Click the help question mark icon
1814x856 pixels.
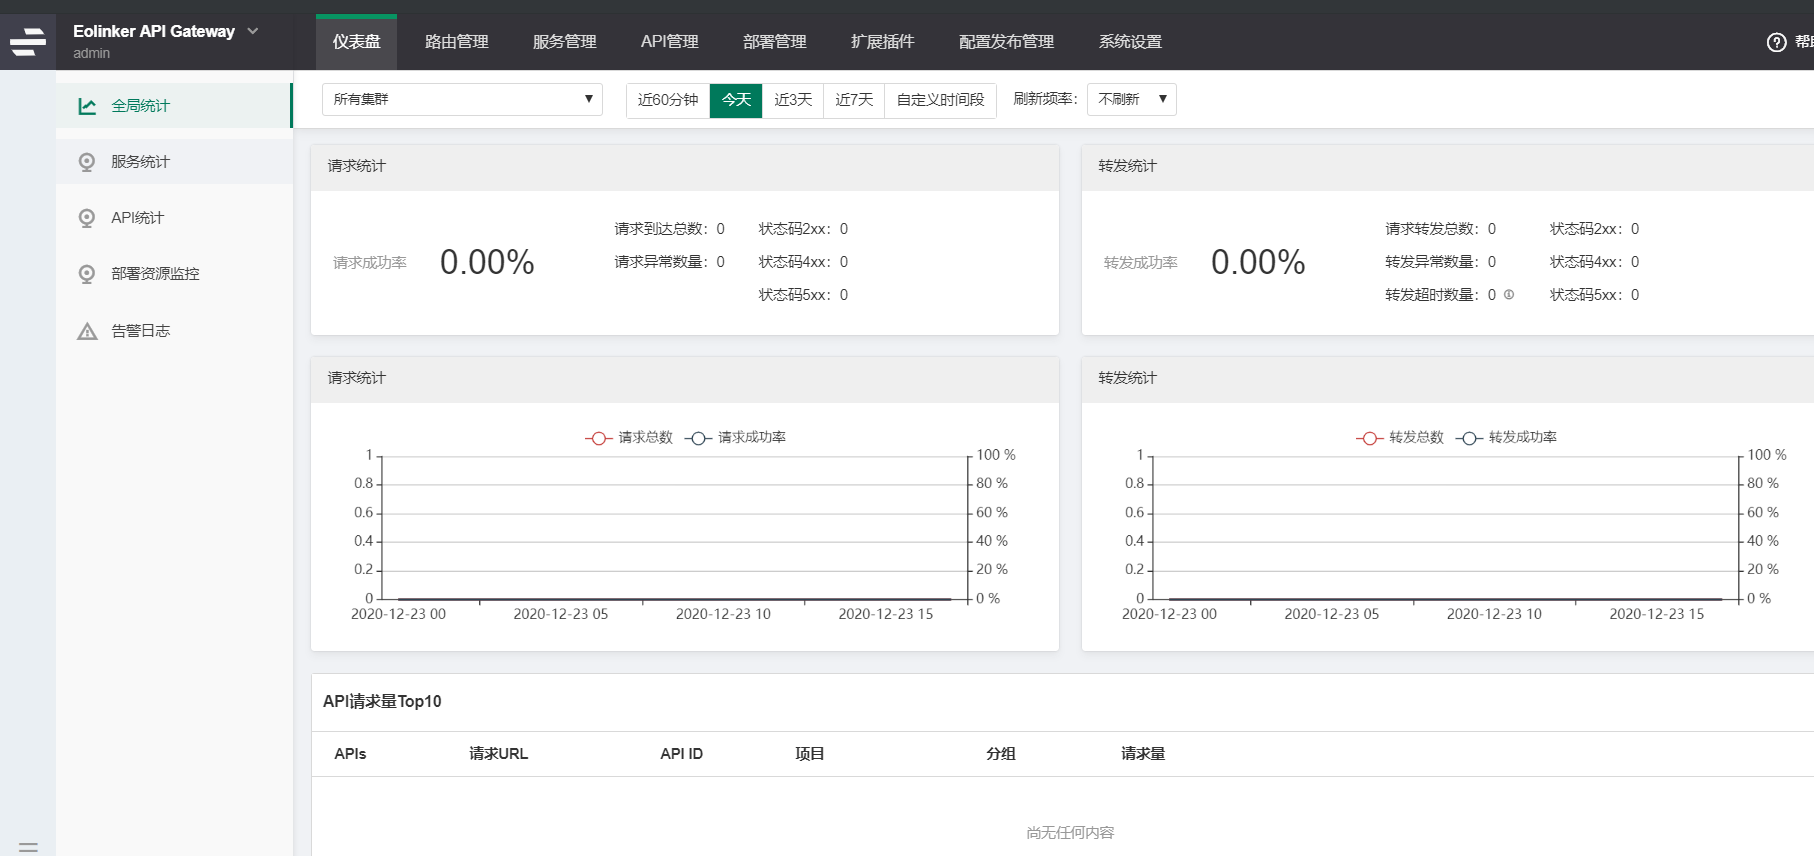[1776, 42]
